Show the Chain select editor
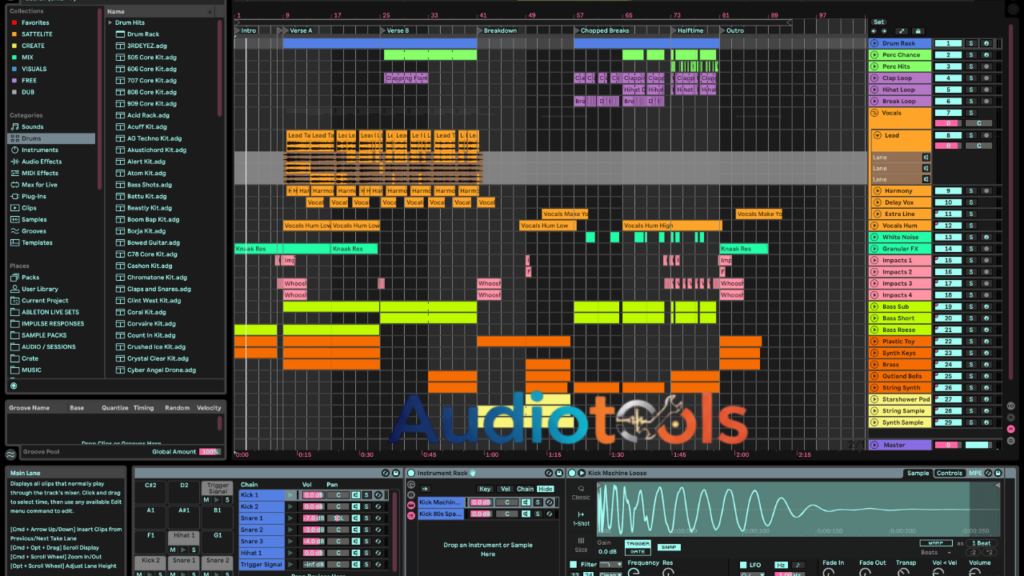This screenshot has width=1024, height=576. [525, 488]
